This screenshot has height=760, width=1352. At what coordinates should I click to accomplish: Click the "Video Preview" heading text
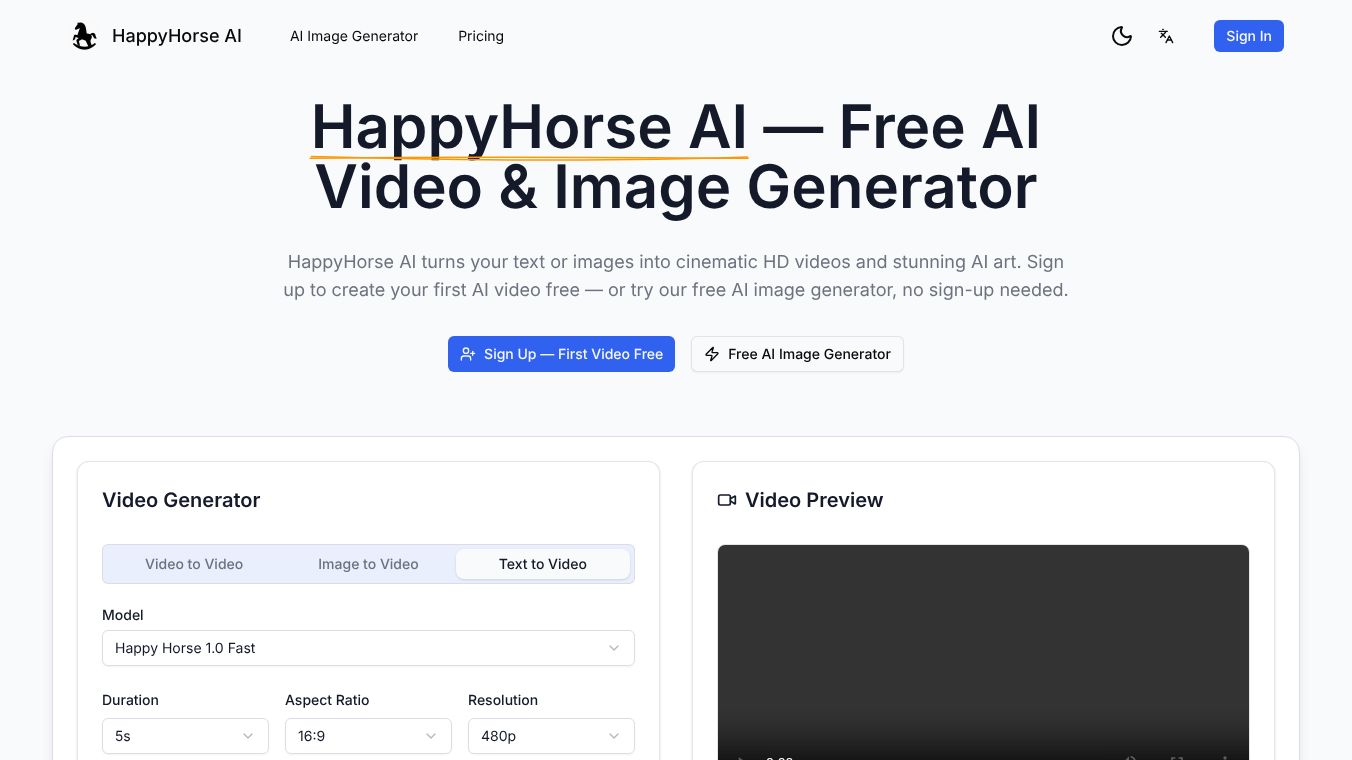(x=814, y=500)
